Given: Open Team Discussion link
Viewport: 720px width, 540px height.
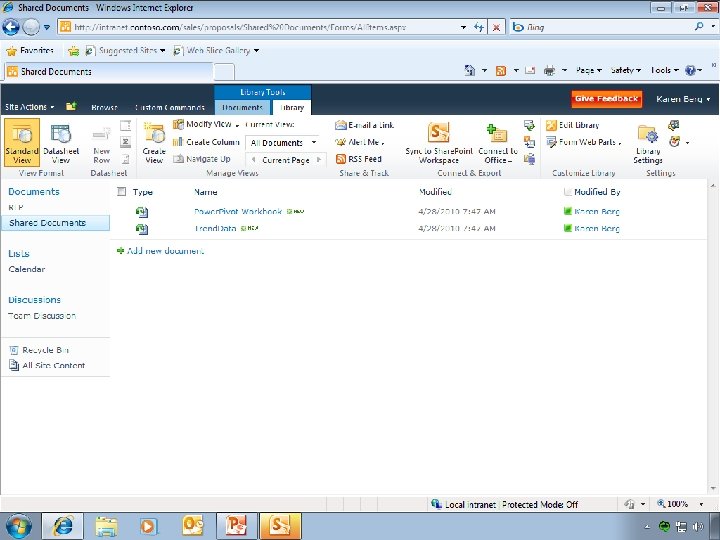Looking at the screenshot, I should pos(42,316).
